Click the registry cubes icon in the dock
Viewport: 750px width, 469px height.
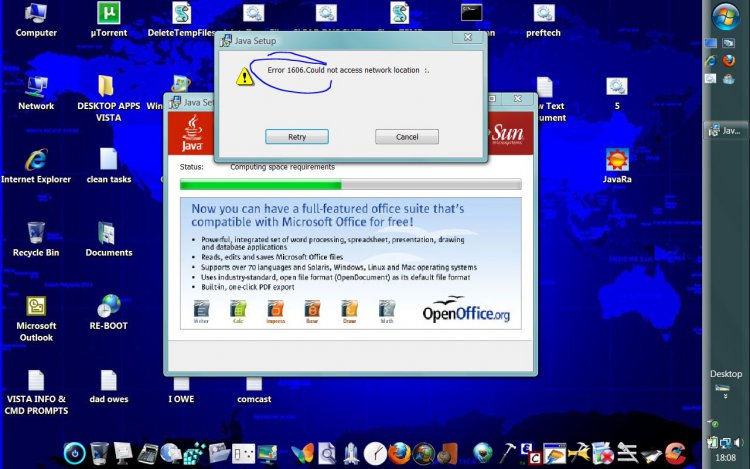[x=194, y=454]
